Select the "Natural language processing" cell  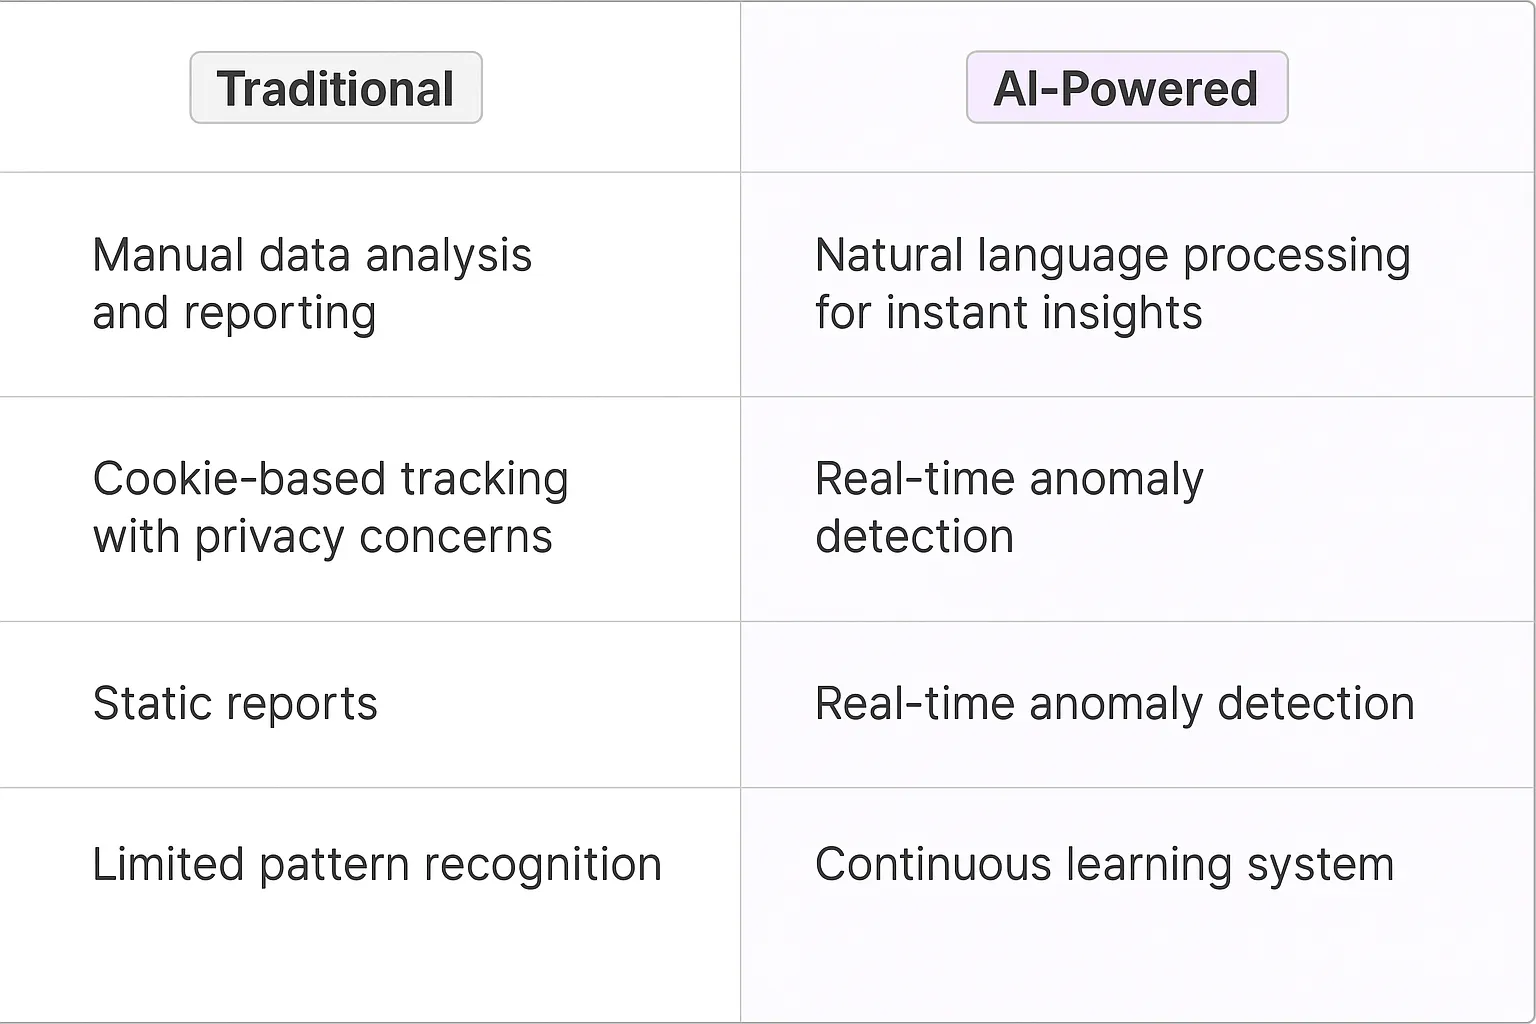(x=1112, y=284)
